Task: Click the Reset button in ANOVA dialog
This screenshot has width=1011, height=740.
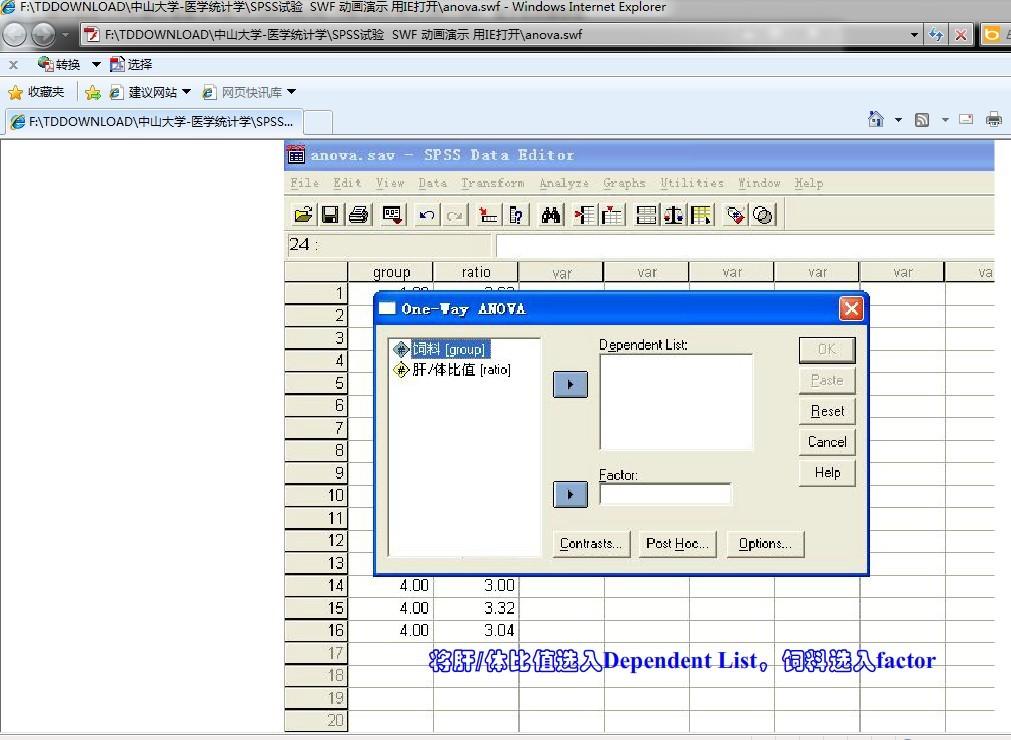Action: (827, 411)
